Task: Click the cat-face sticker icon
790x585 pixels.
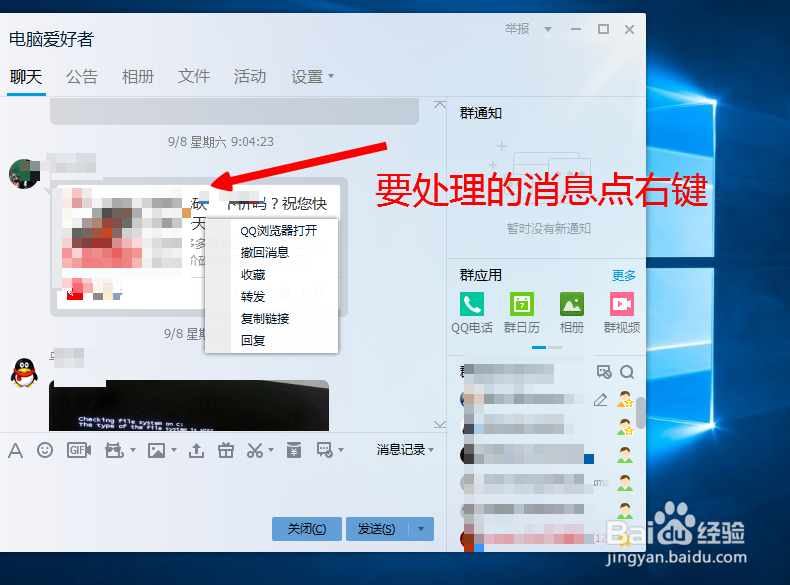Action: 114,450
